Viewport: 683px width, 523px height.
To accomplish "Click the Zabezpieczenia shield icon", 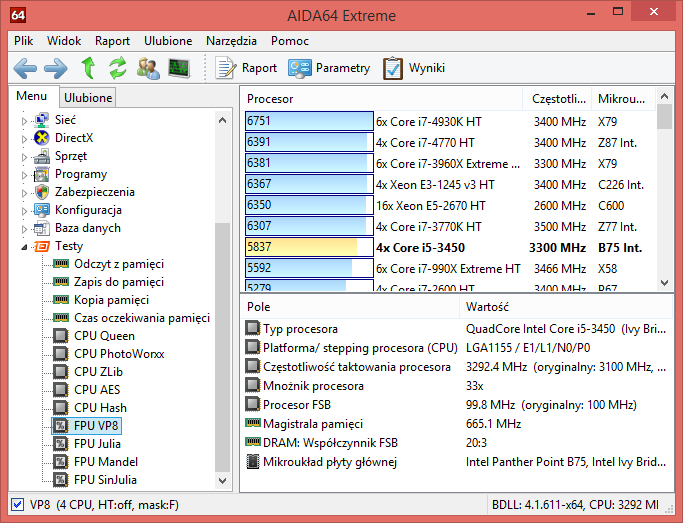I will click(42, 192).
